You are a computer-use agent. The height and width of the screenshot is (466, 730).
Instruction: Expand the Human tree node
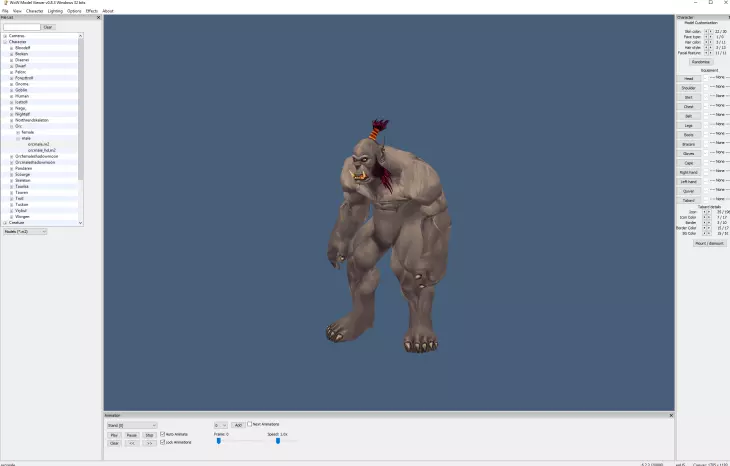click(x=12, y=96)
